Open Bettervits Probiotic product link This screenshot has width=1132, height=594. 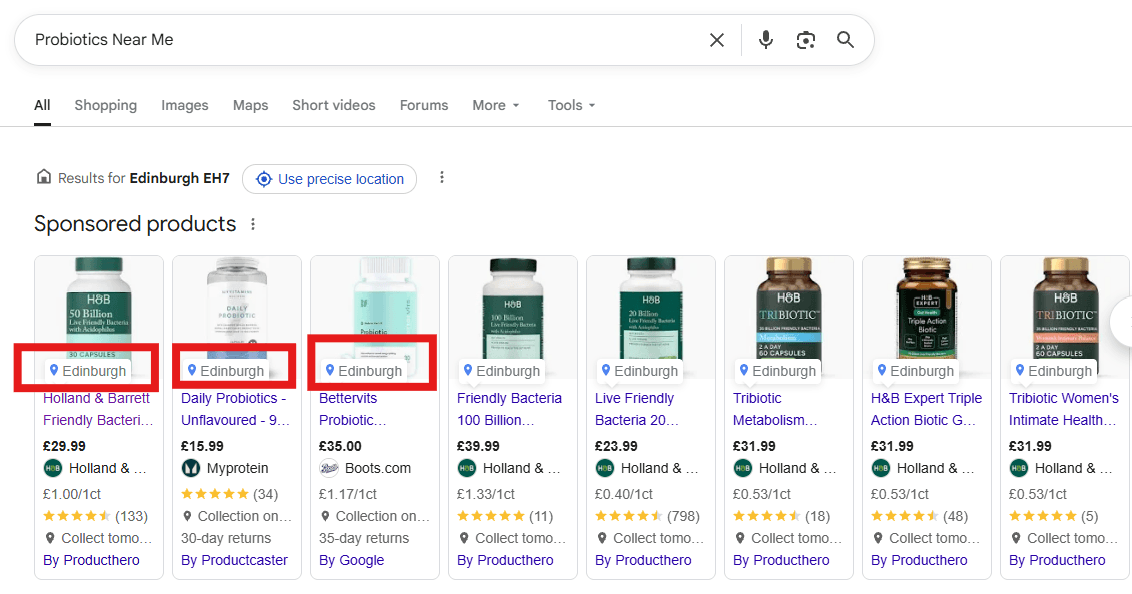tap(353, 409)
